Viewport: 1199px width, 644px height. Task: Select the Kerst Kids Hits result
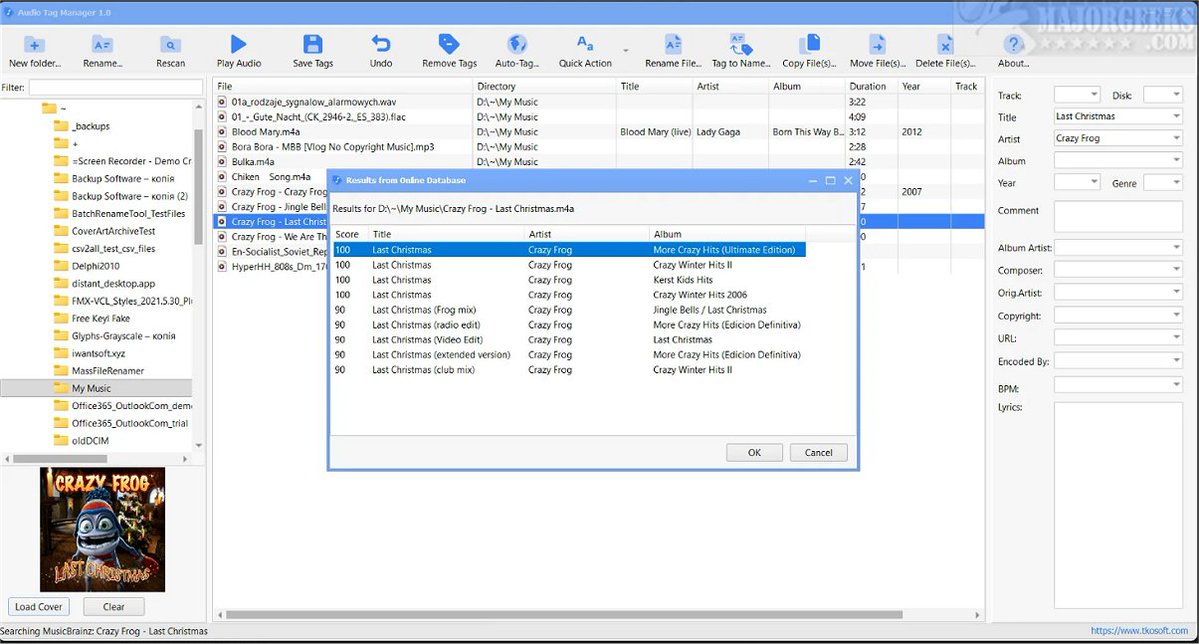[569, 280]
